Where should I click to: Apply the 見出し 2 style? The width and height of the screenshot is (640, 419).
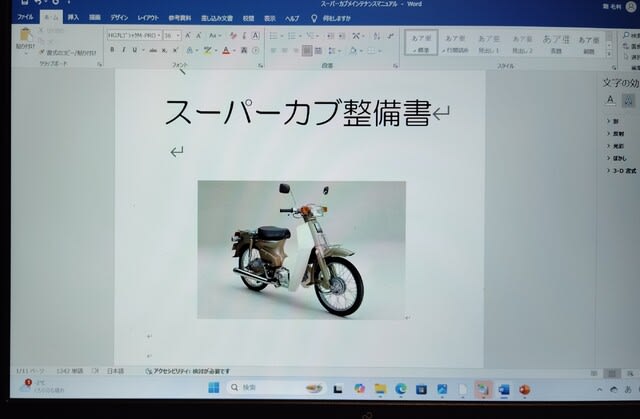click(x=522, y=43)
